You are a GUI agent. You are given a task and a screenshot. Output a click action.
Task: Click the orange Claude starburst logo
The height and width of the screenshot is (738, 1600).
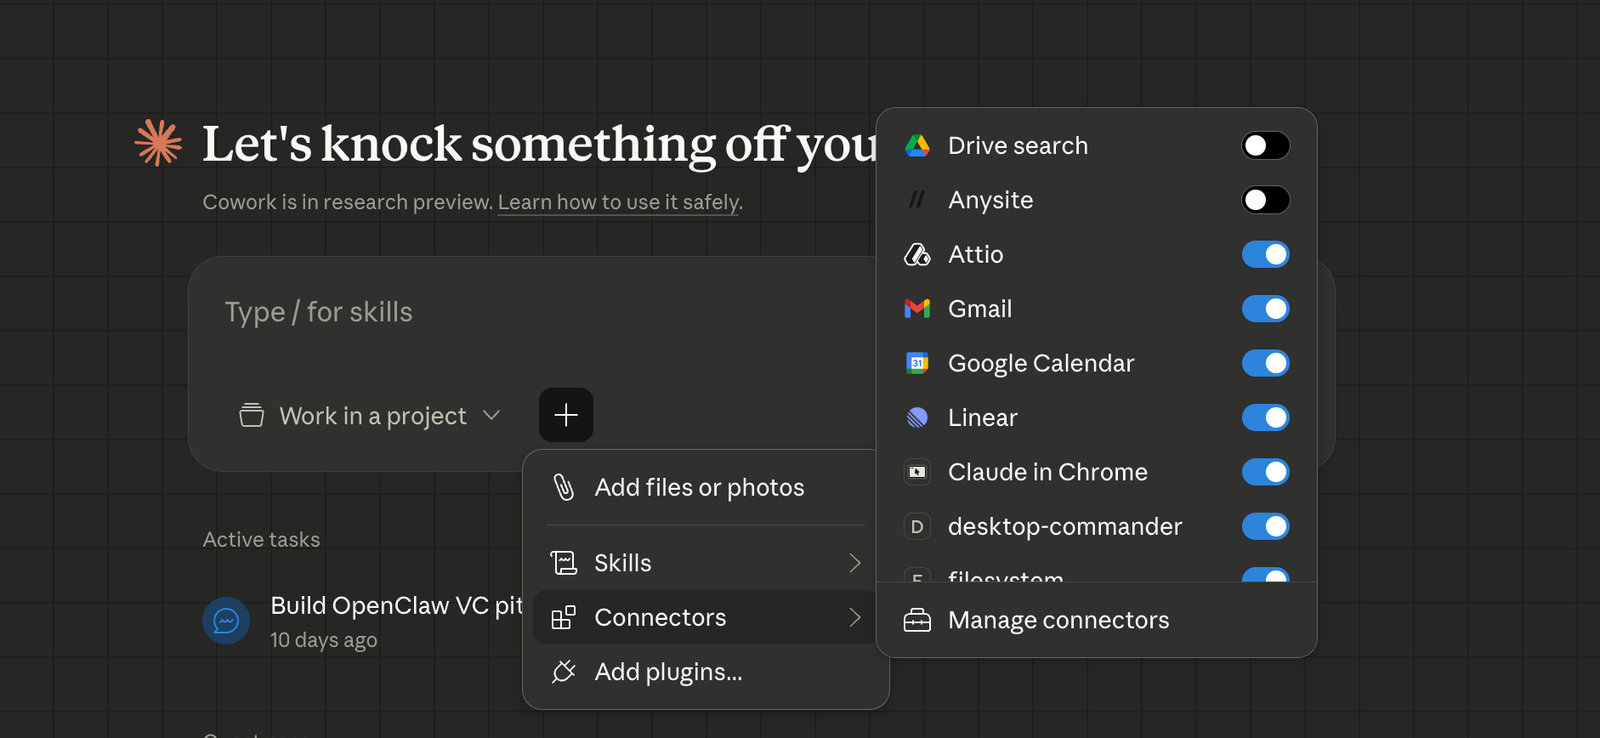[x=159, y=143]
